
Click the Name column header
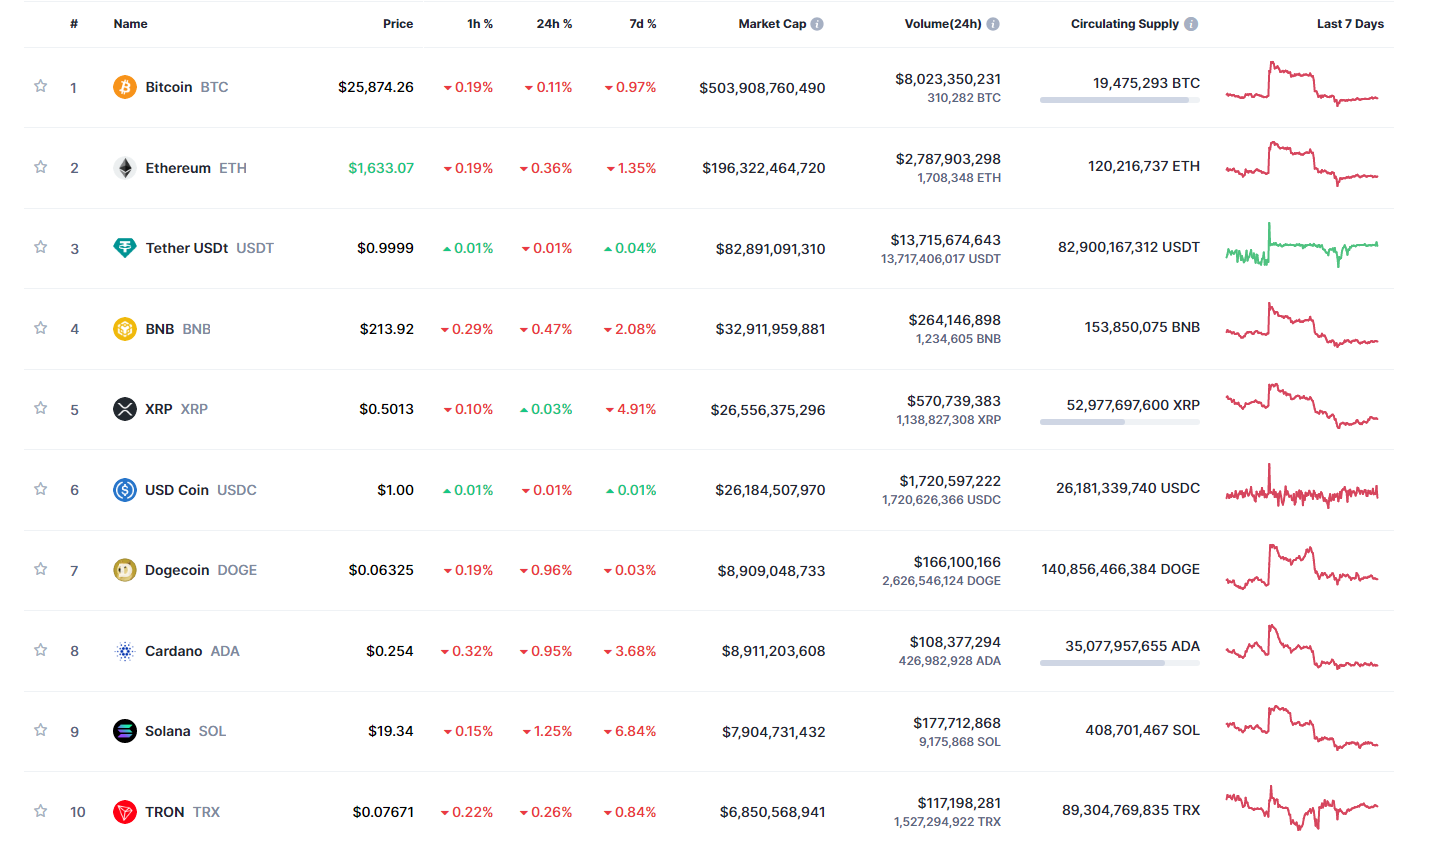point(131,24)
